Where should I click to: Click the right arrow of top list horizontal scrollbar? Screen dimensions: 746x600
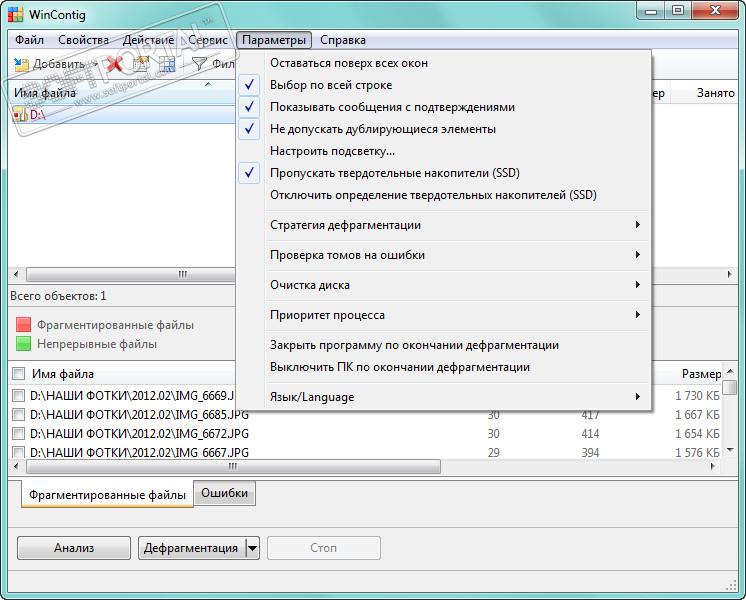729,274
